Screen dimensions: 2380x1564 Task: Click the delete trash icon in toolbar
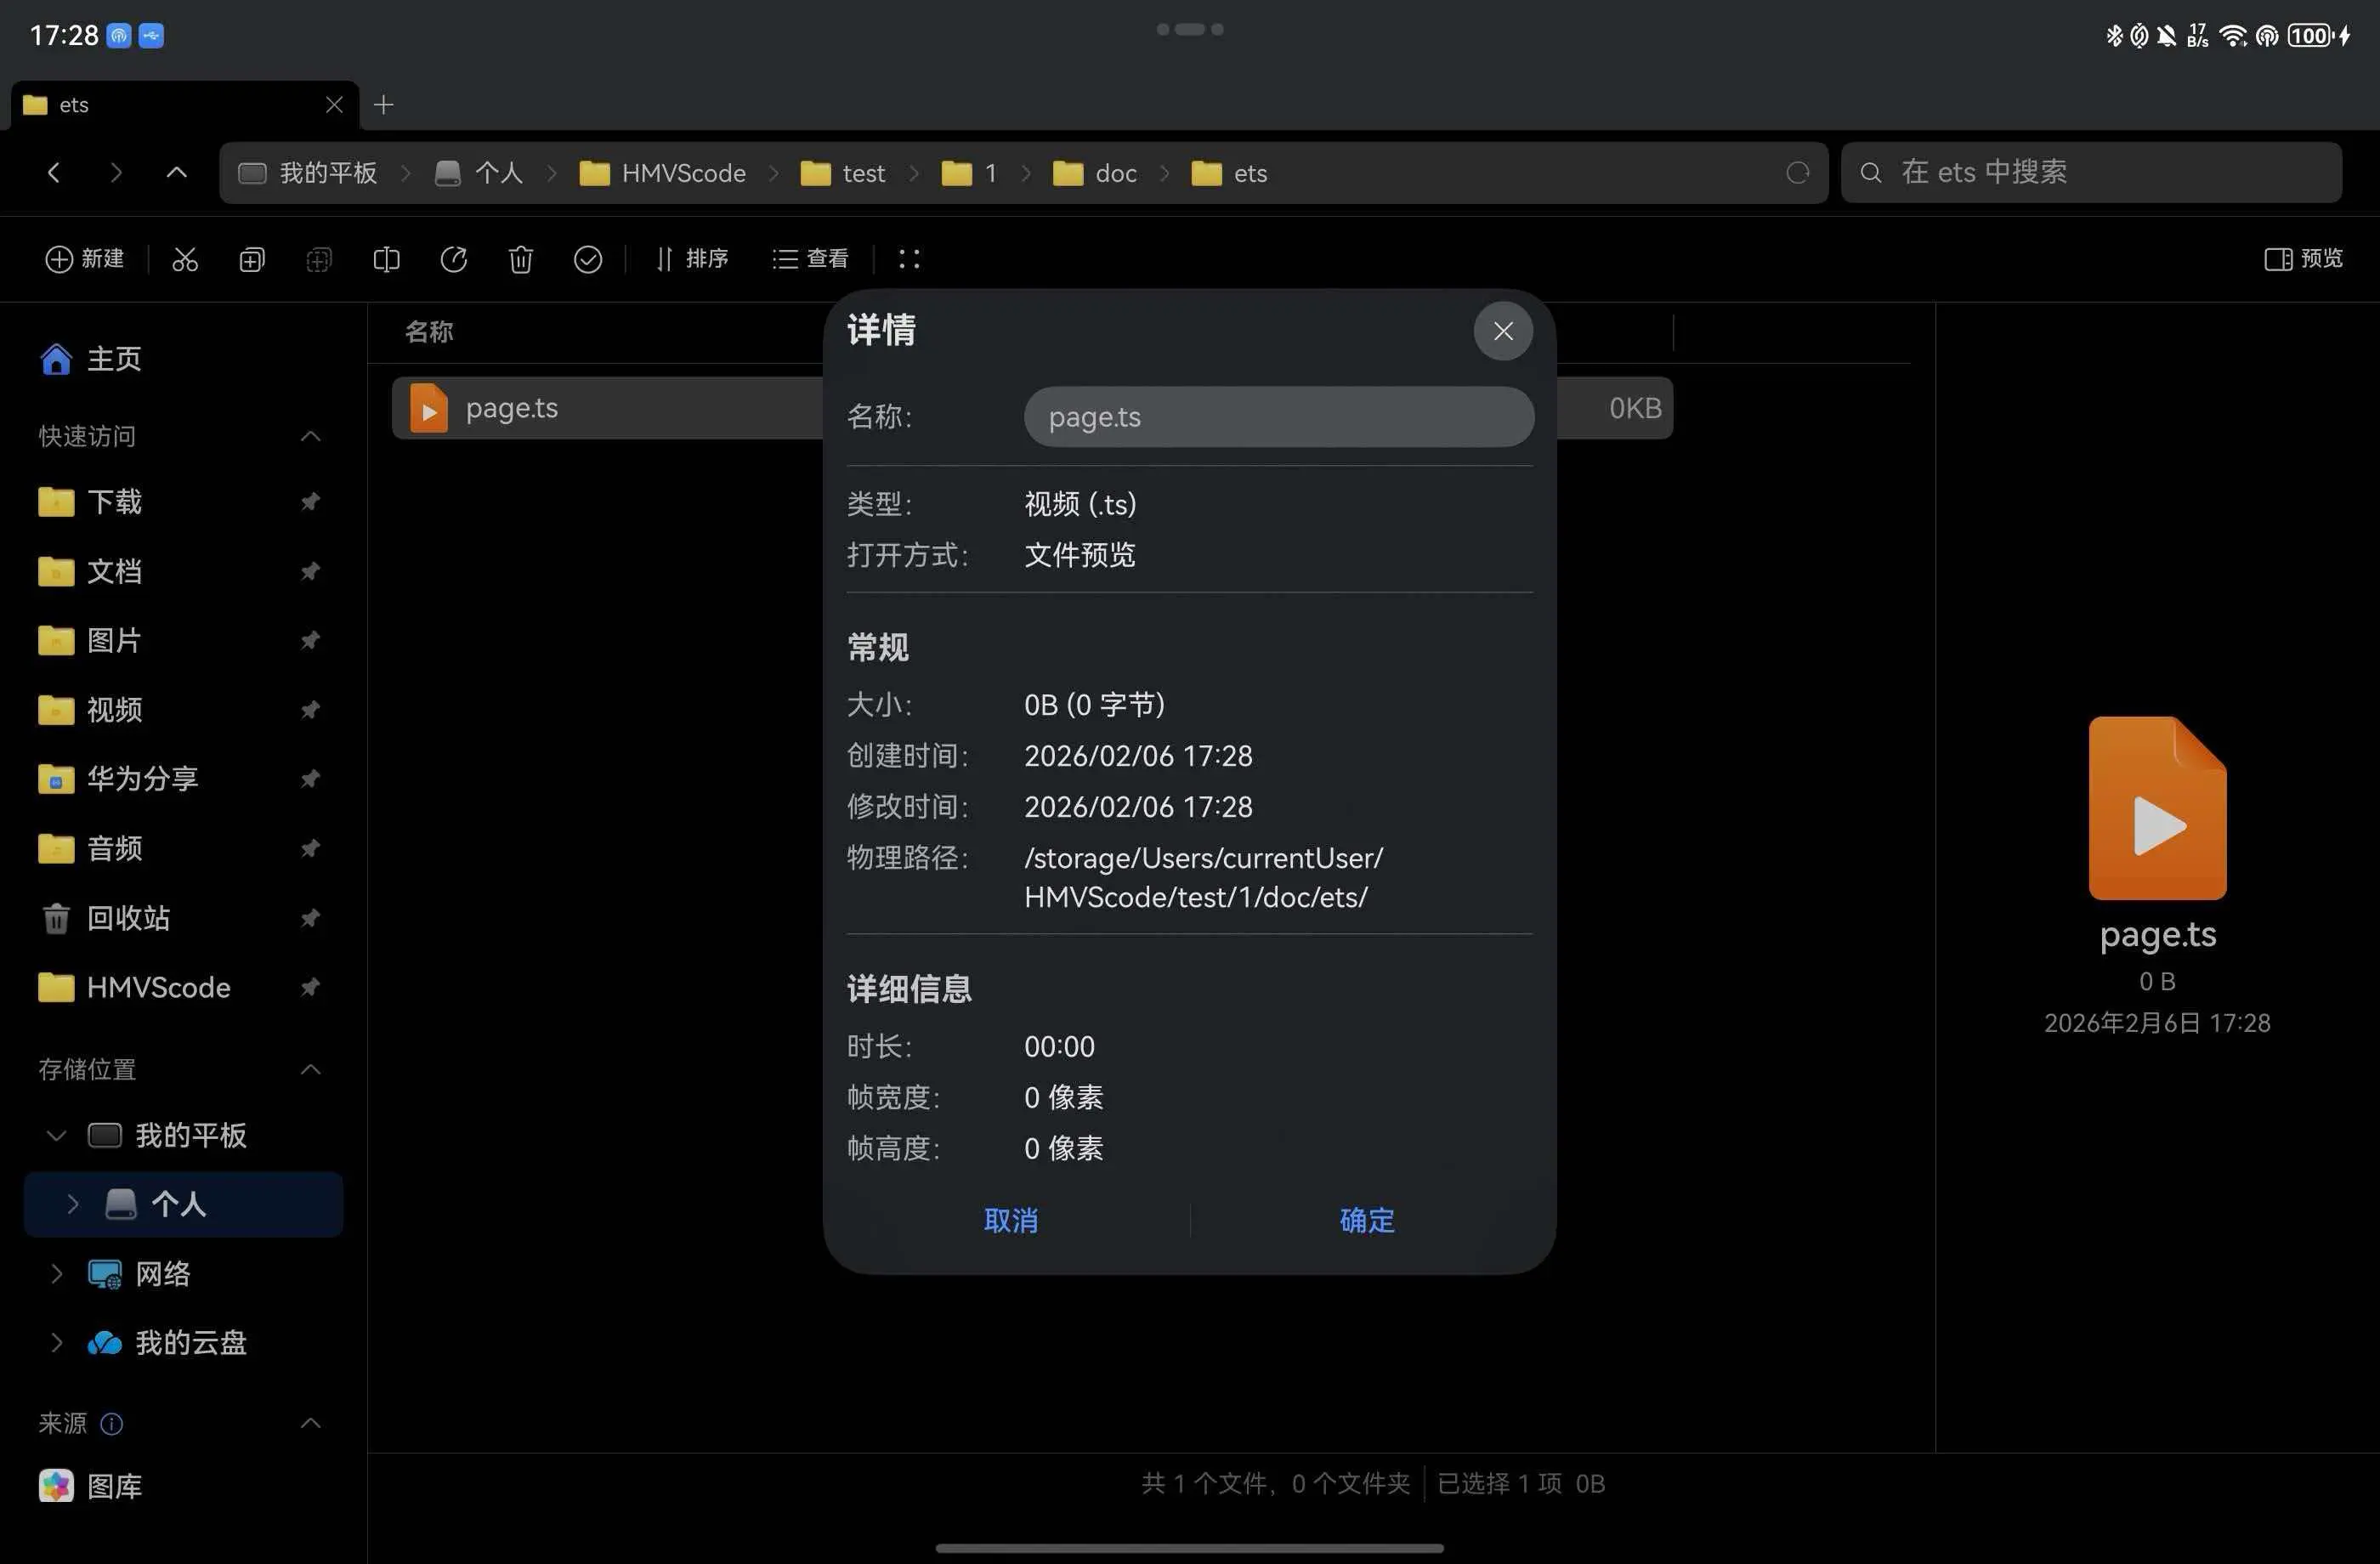520,259
